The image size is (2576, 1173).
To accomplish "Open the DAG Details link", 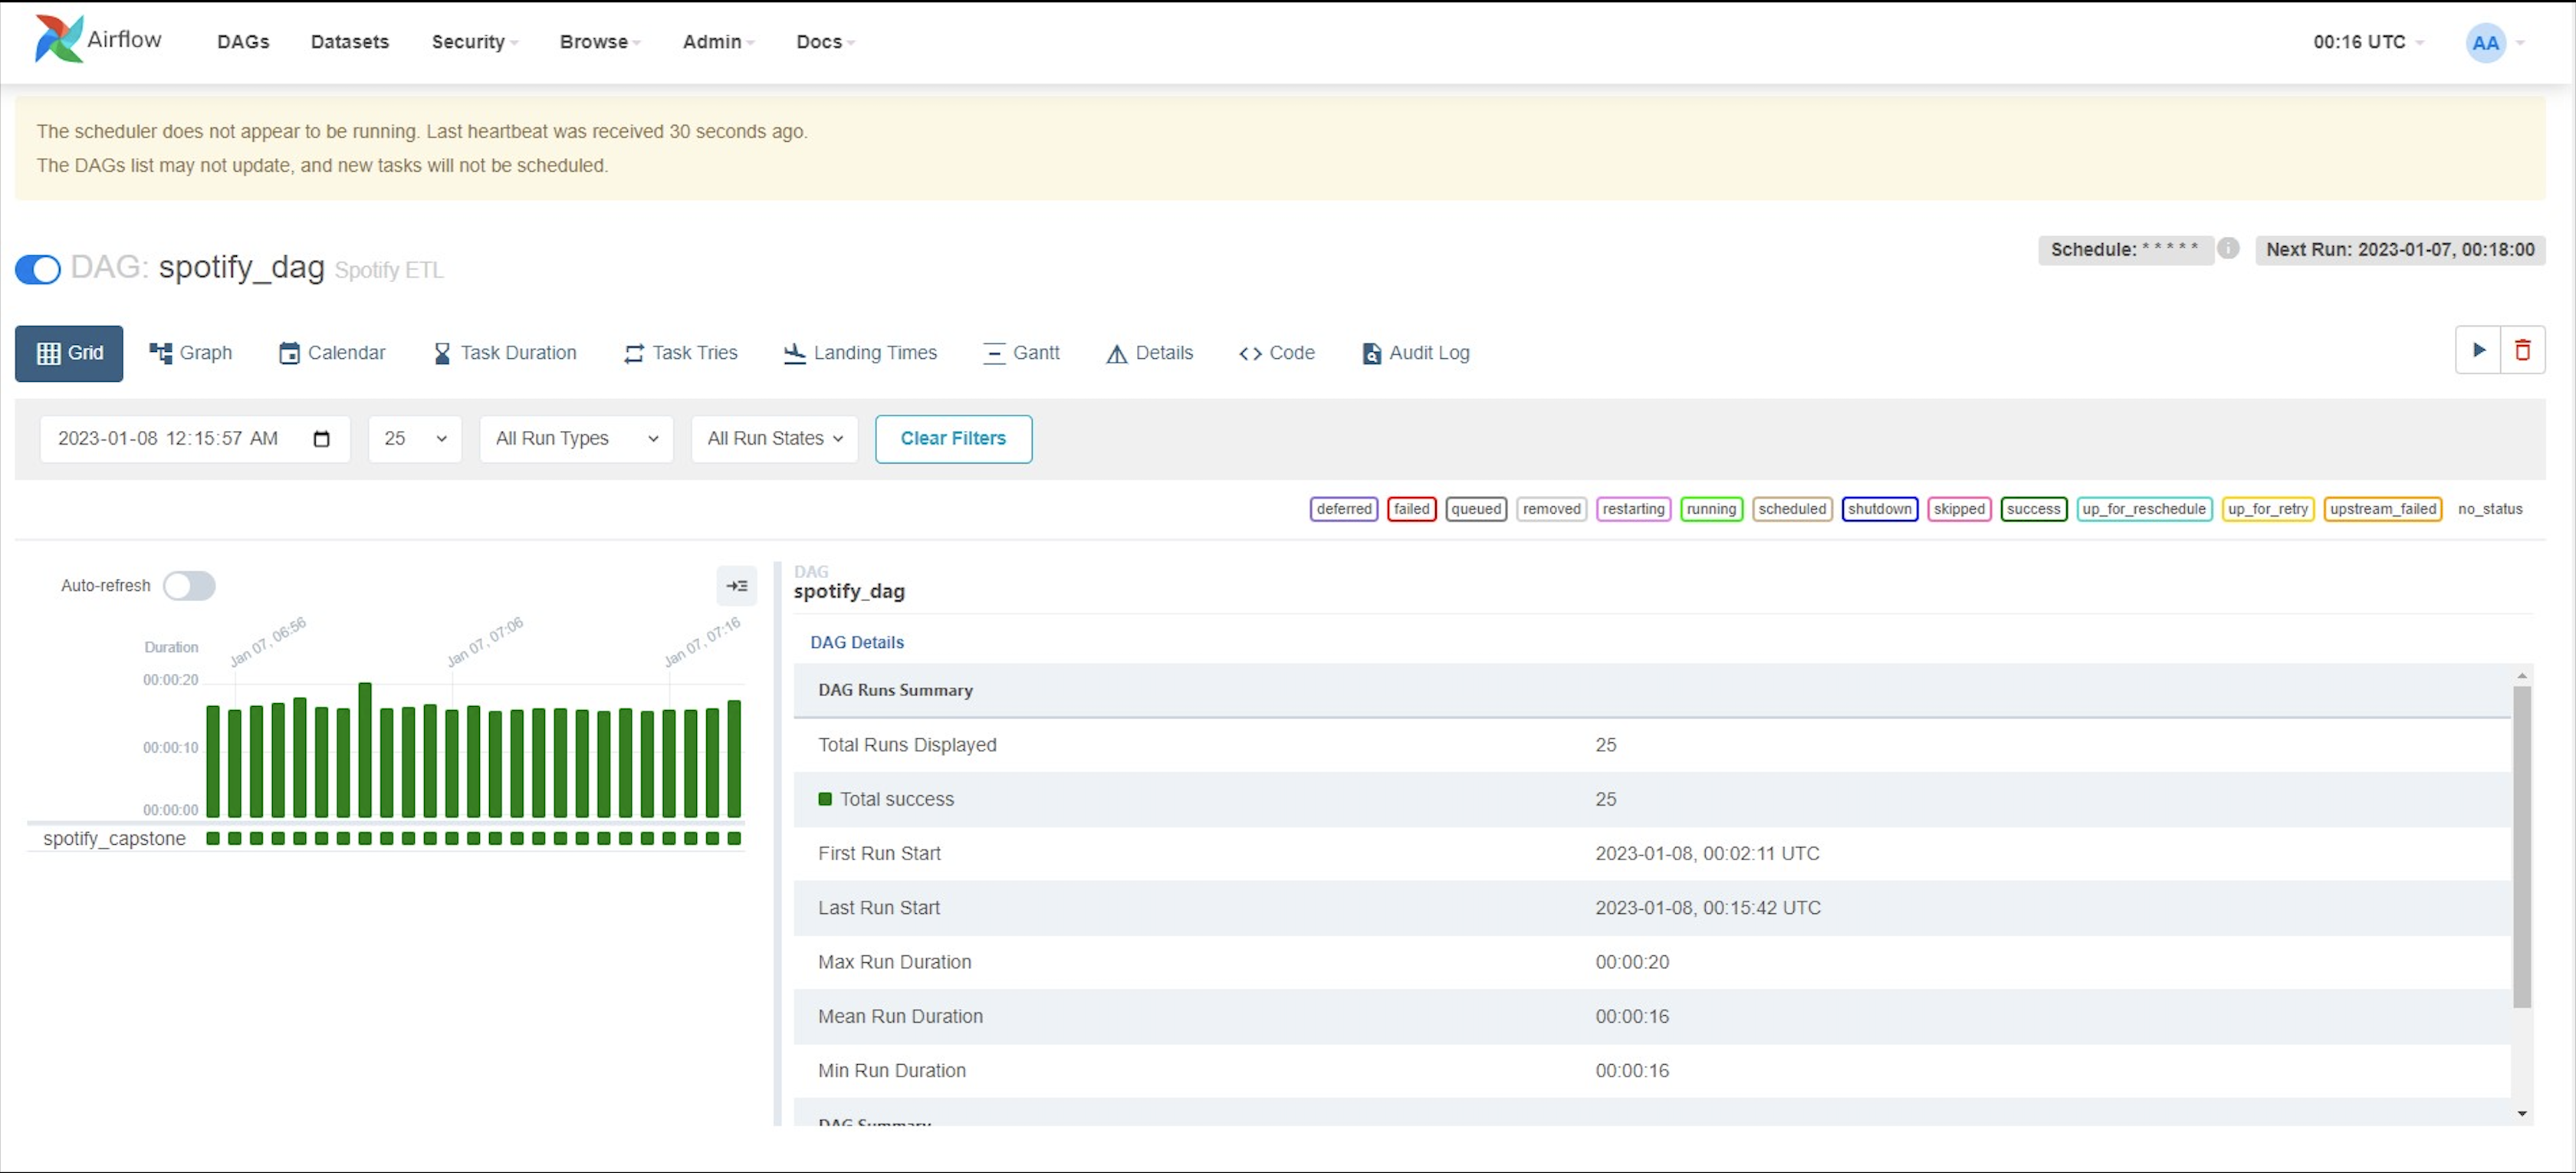I will [x=856, y=642].
